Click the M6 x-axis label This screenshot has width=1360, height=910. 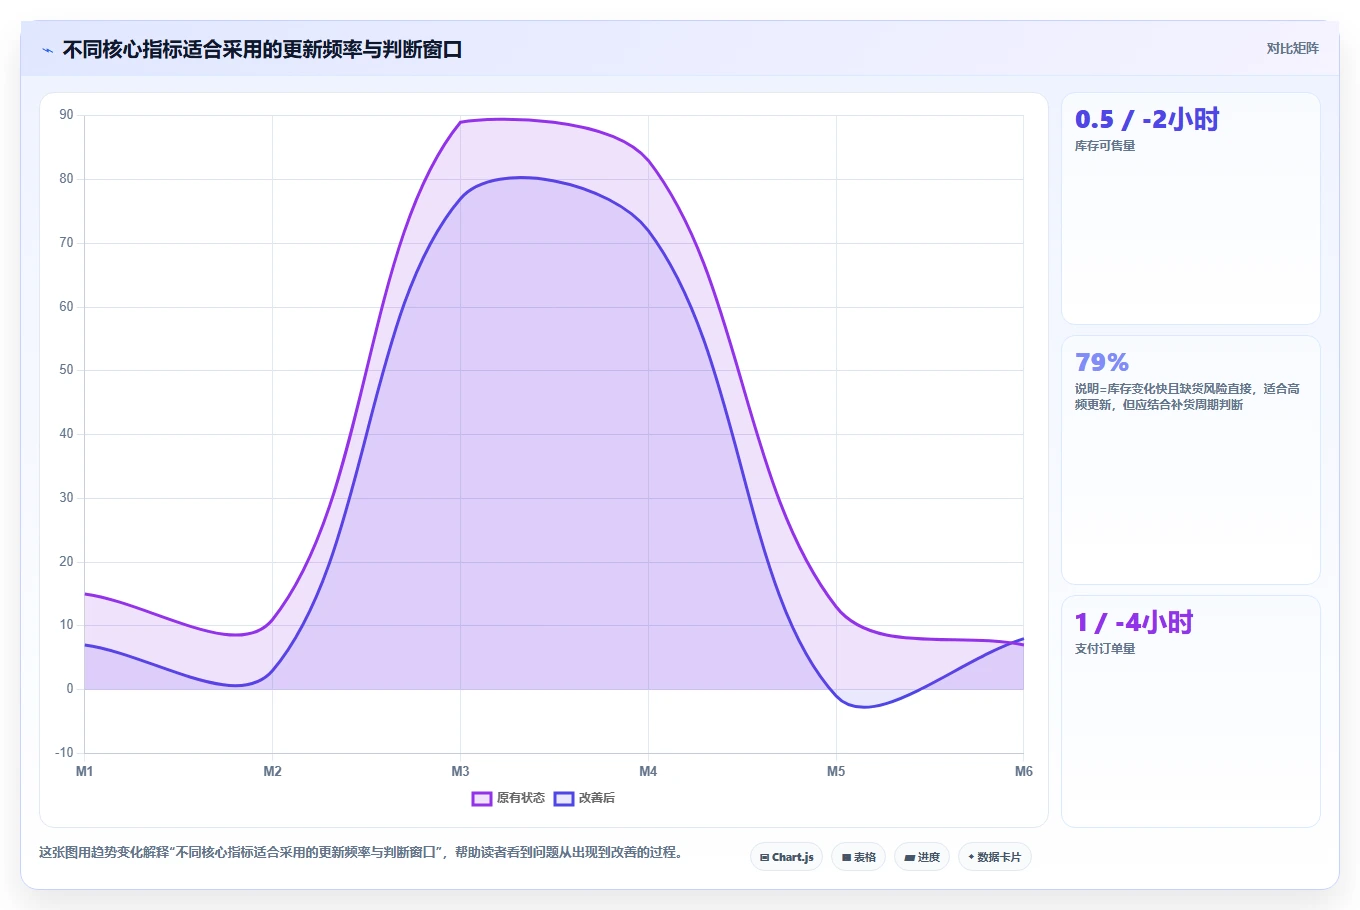point(1023,771)
